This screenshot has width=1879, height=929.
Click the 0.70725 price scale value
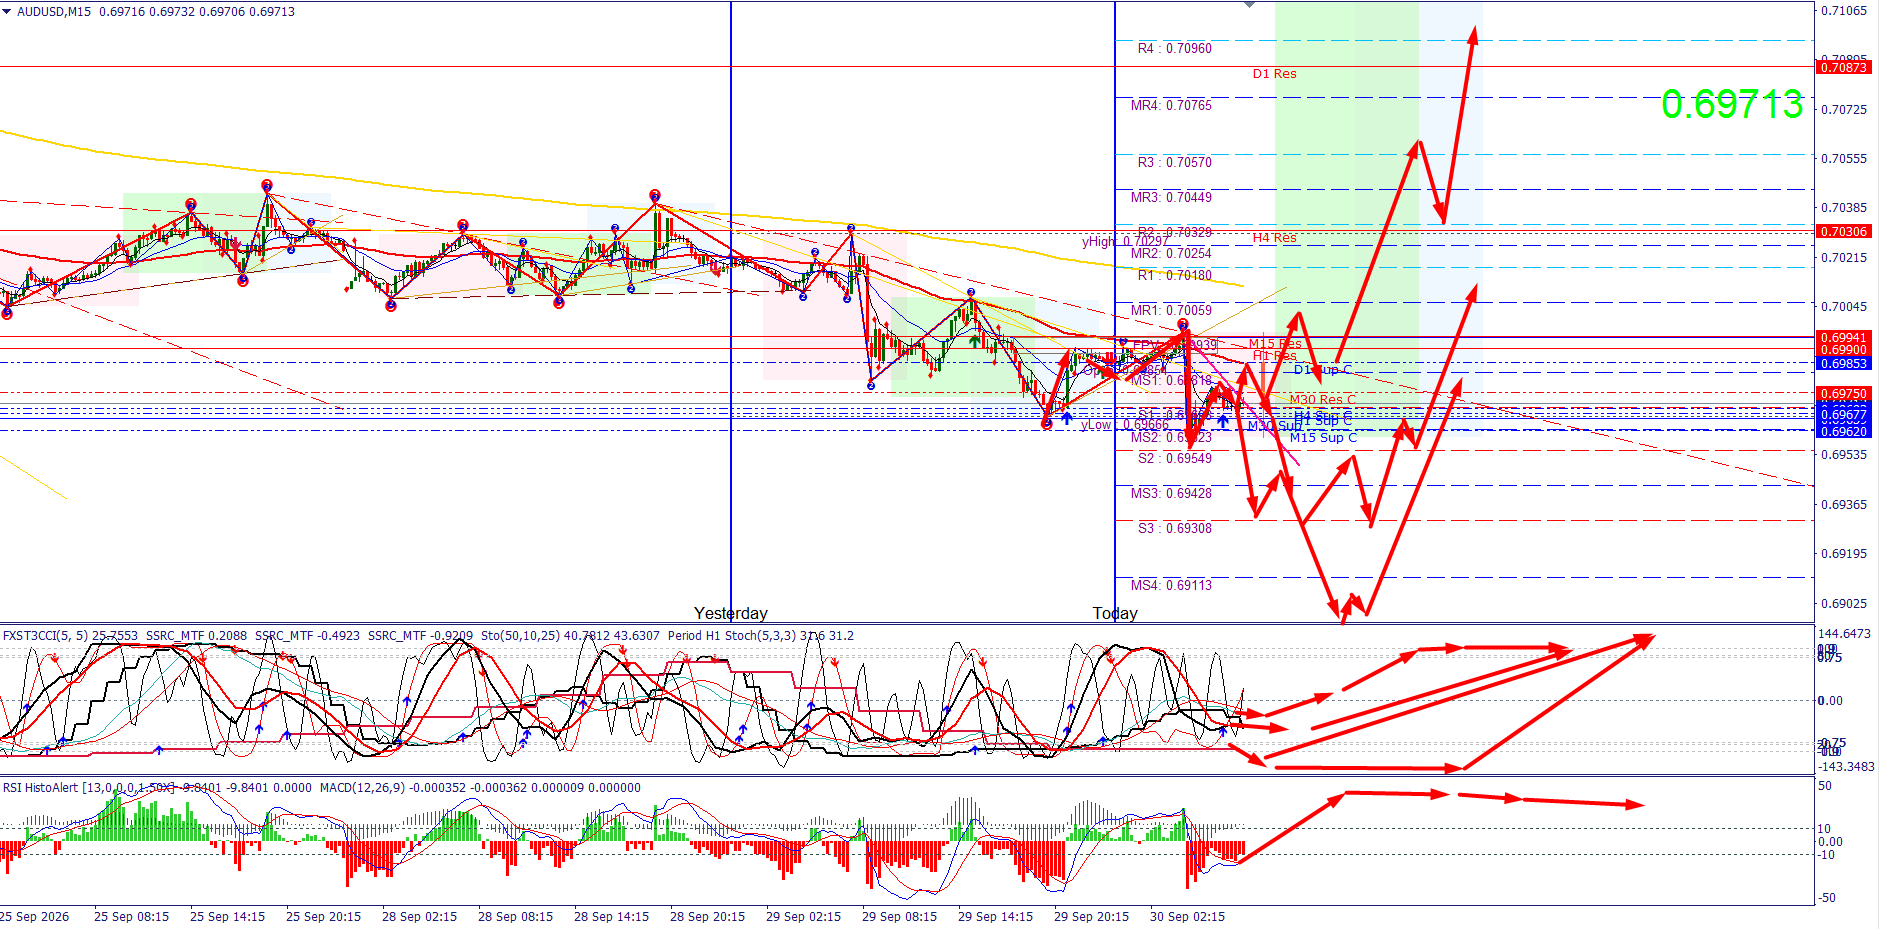(1844, 109)
